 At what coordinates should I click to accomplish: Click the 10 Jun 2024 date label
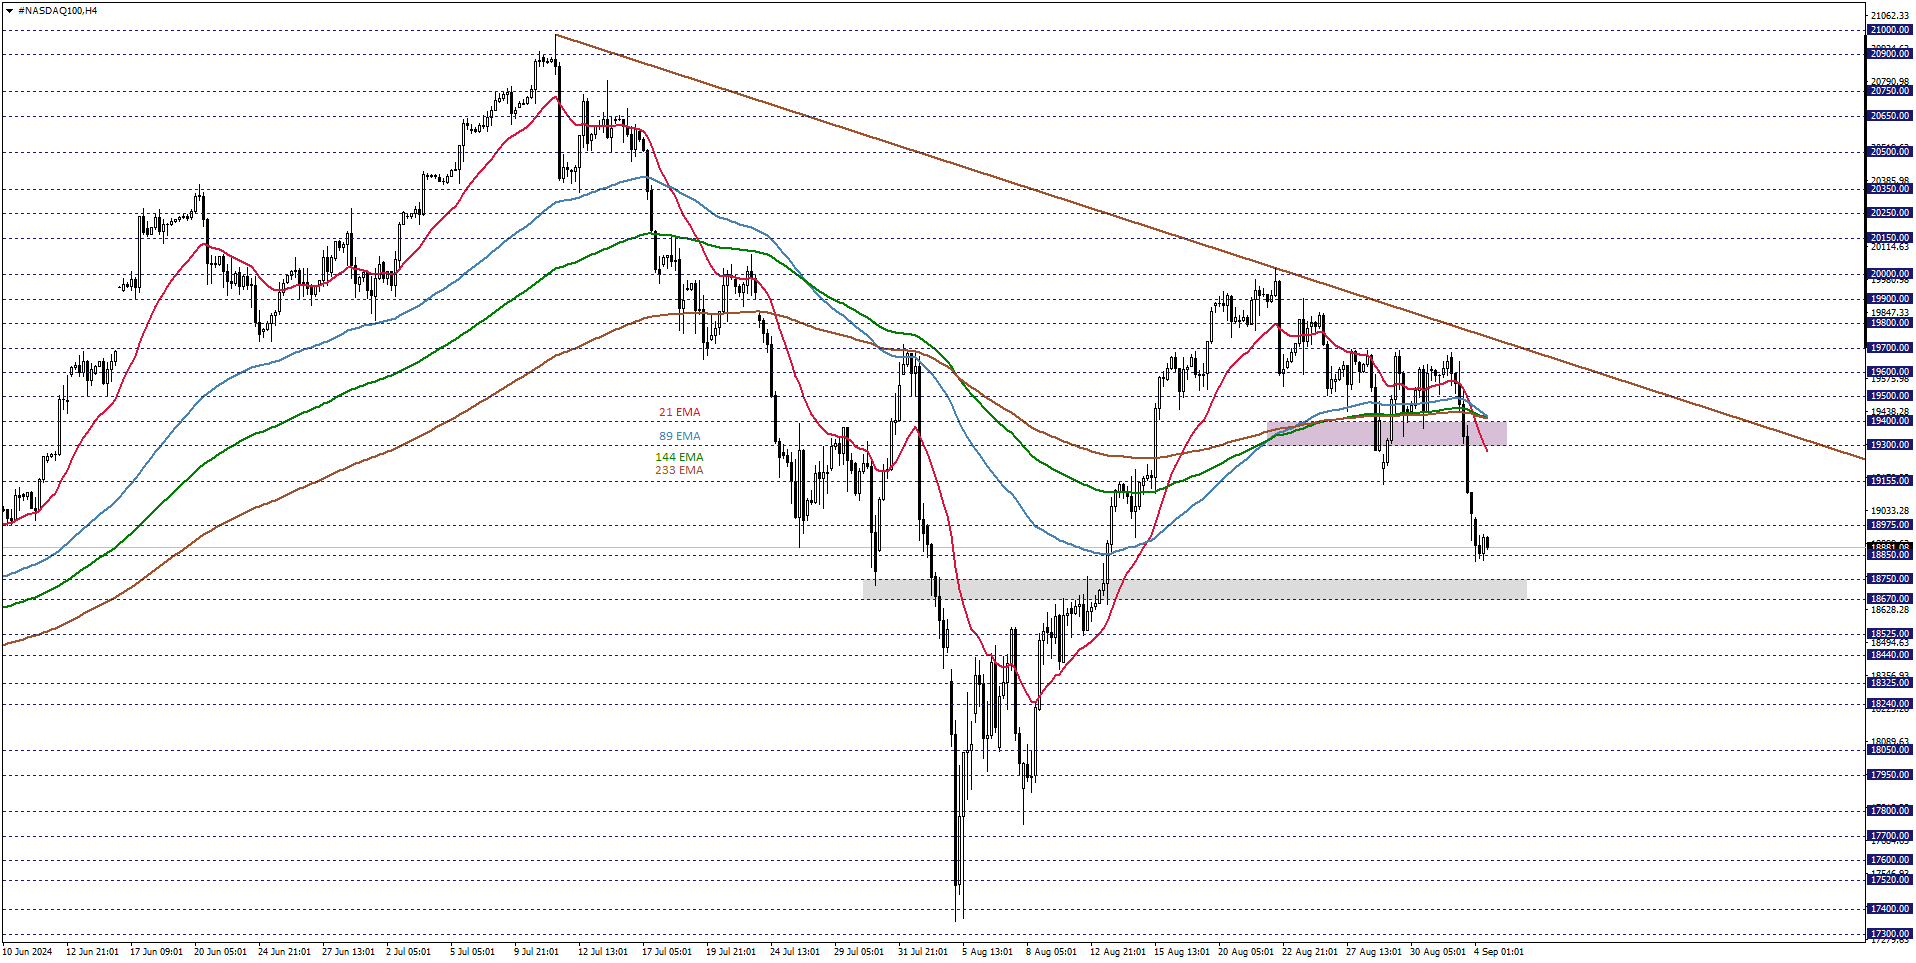click(27, 952)
